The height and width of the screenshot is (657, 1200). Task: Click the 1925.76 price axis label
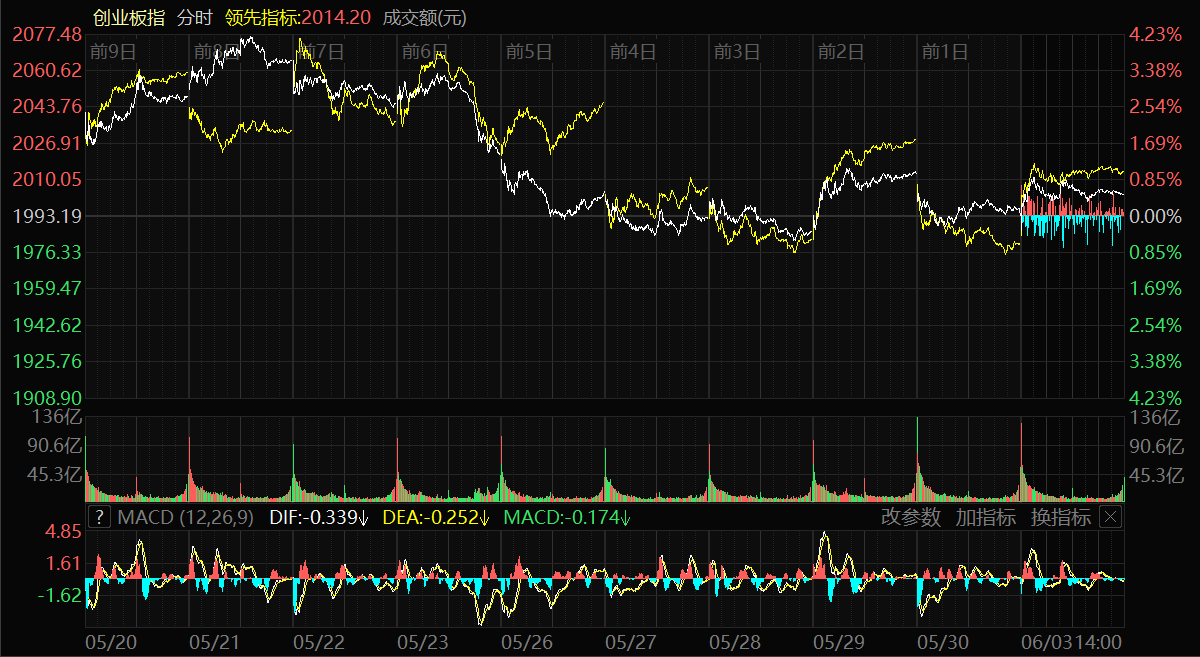tap(47, 361)
